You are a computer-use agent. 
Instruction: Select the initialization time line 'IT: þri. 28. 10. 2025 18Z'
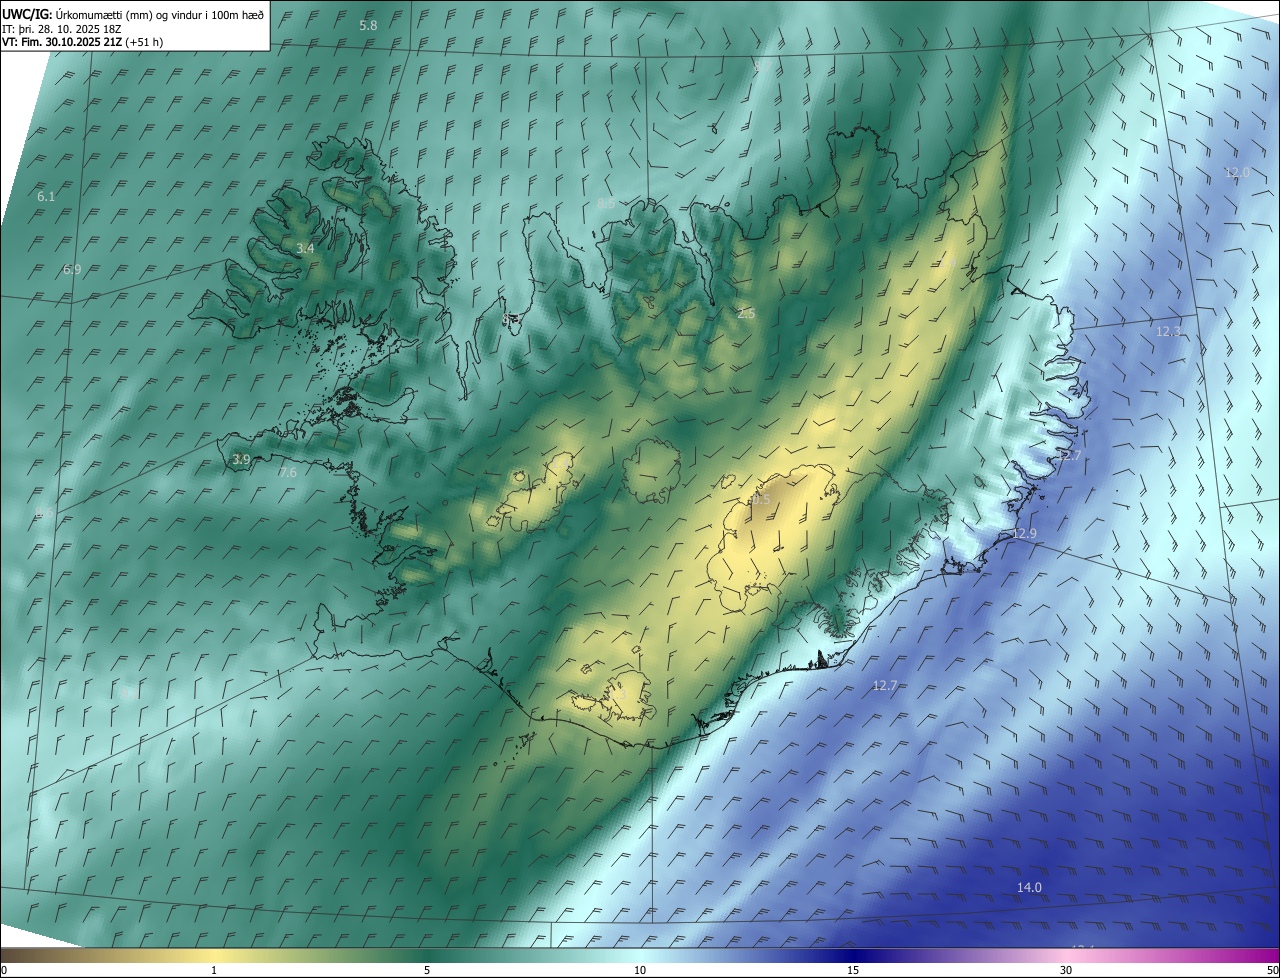tap(62, 28)
